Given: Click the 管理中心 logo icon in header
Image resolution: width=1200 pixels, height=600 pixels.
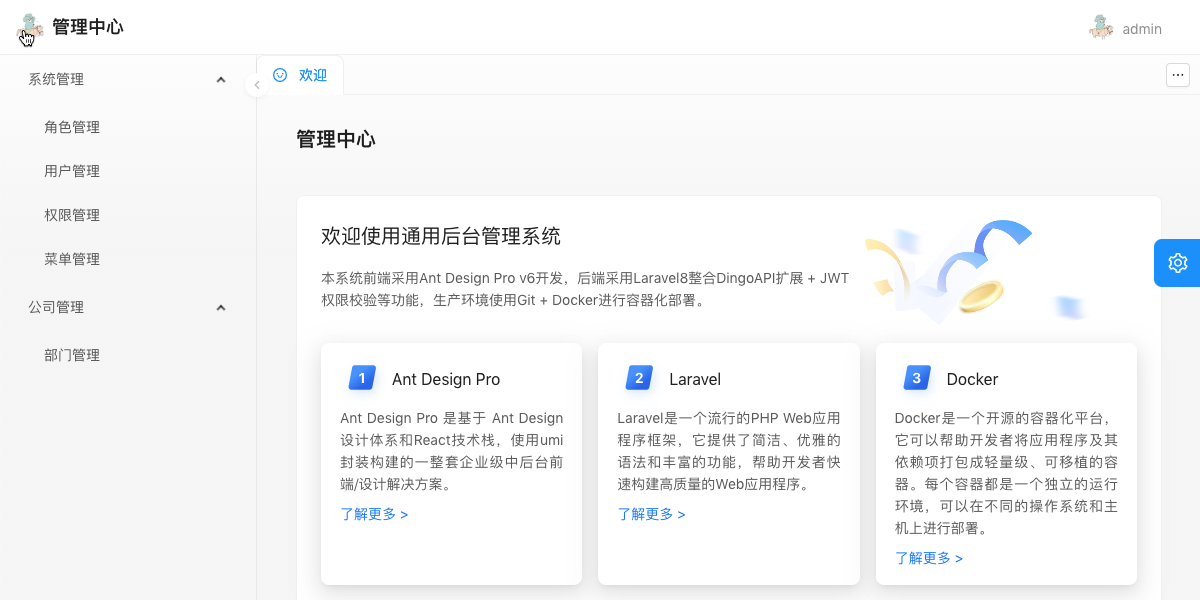Looking at the screenshot, I should point(30,28).
